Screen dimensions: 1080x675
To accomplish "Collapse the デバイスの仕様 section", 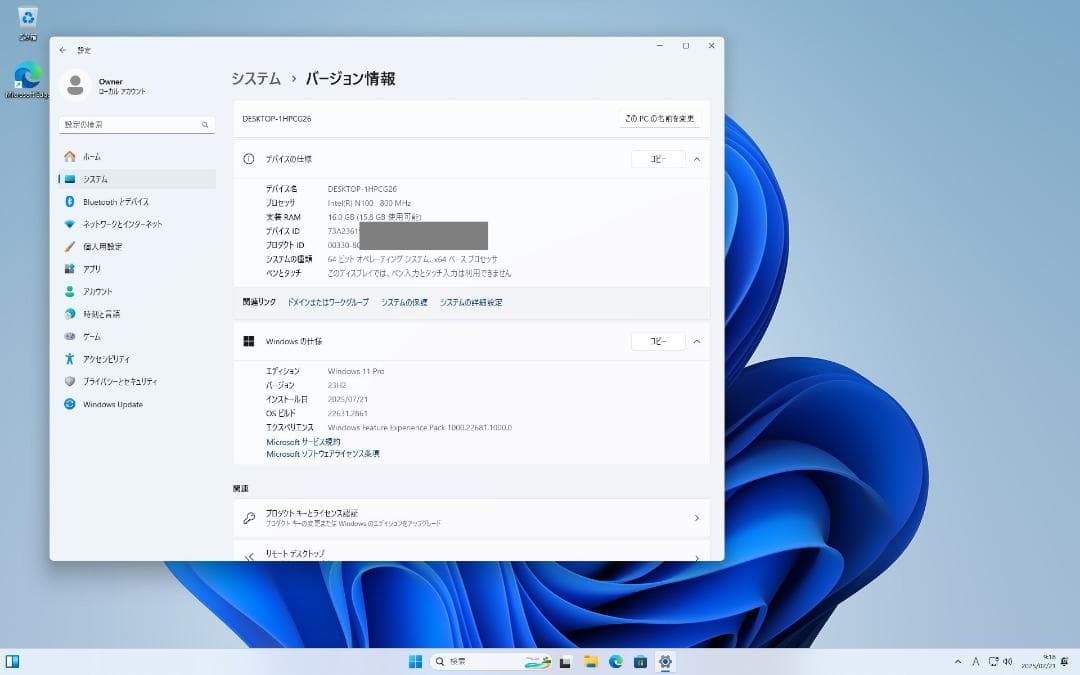I will (696, 158).
